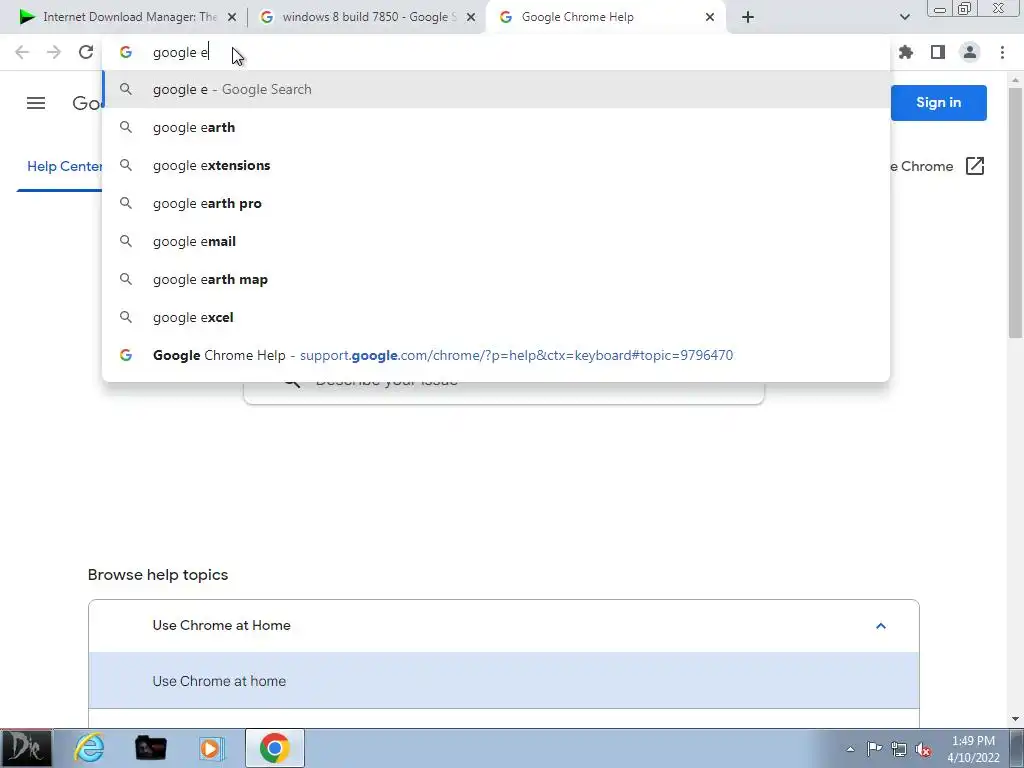Select the Google Chrome Help tab
This screenshot has height=768, width=1024.
point(606,17)
